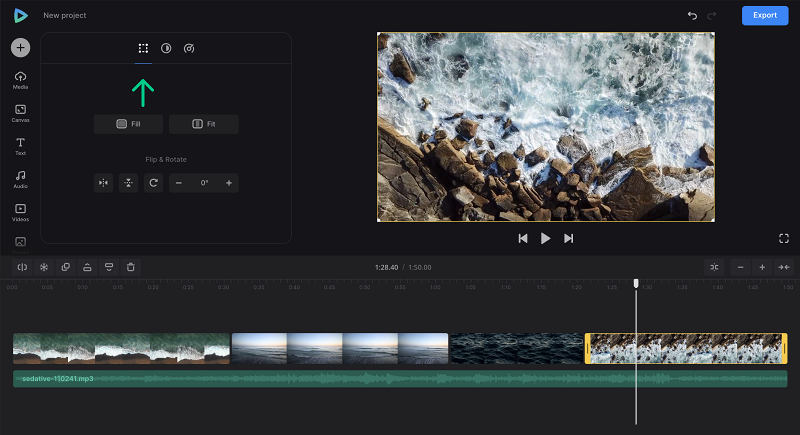Skip to the previous clip
Screen dimensions: 800x435
point(523,239)
